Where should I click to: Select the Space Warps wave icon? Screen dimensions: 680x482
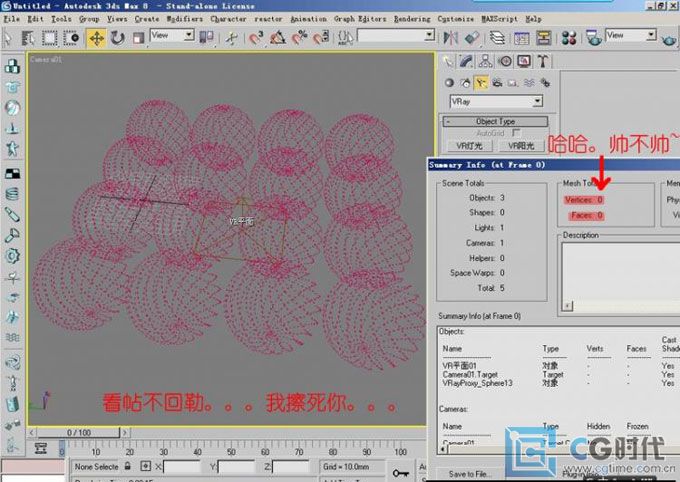[529, 82]
